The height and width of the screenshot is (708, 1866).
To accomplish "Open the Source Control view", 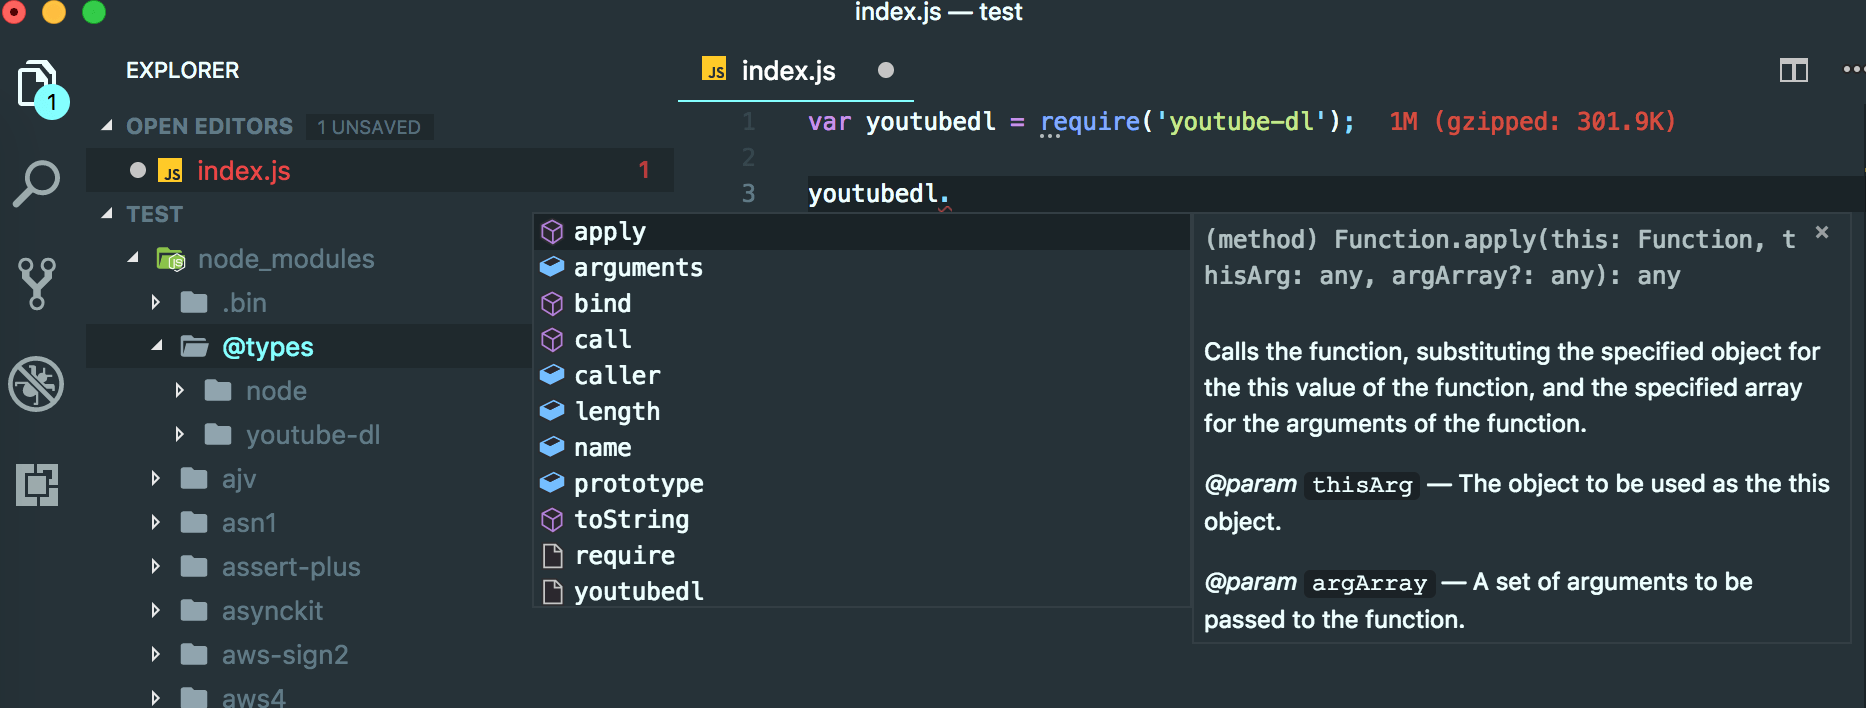I will pos(37,284).
